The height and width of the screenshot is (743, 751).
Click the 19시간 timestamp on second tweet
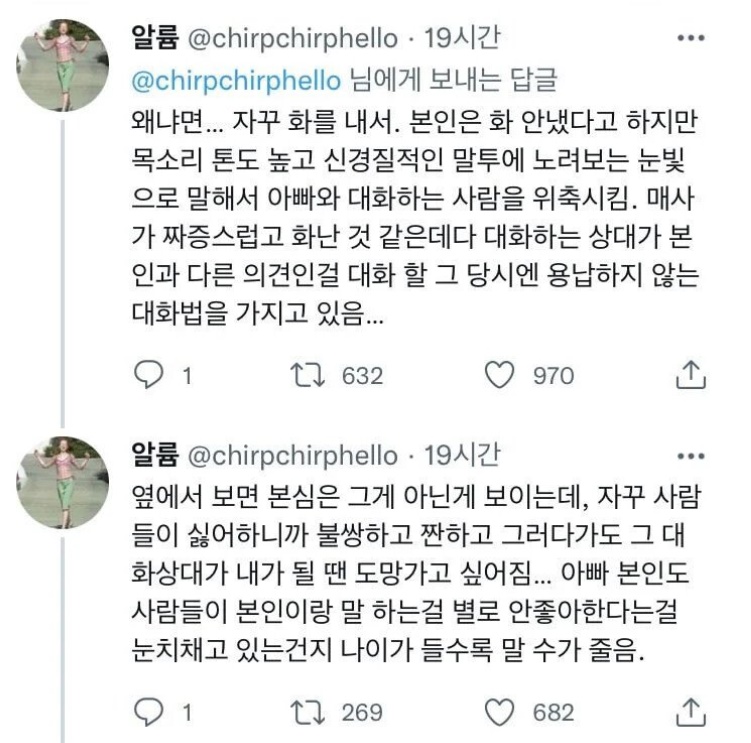pos(463,455)
